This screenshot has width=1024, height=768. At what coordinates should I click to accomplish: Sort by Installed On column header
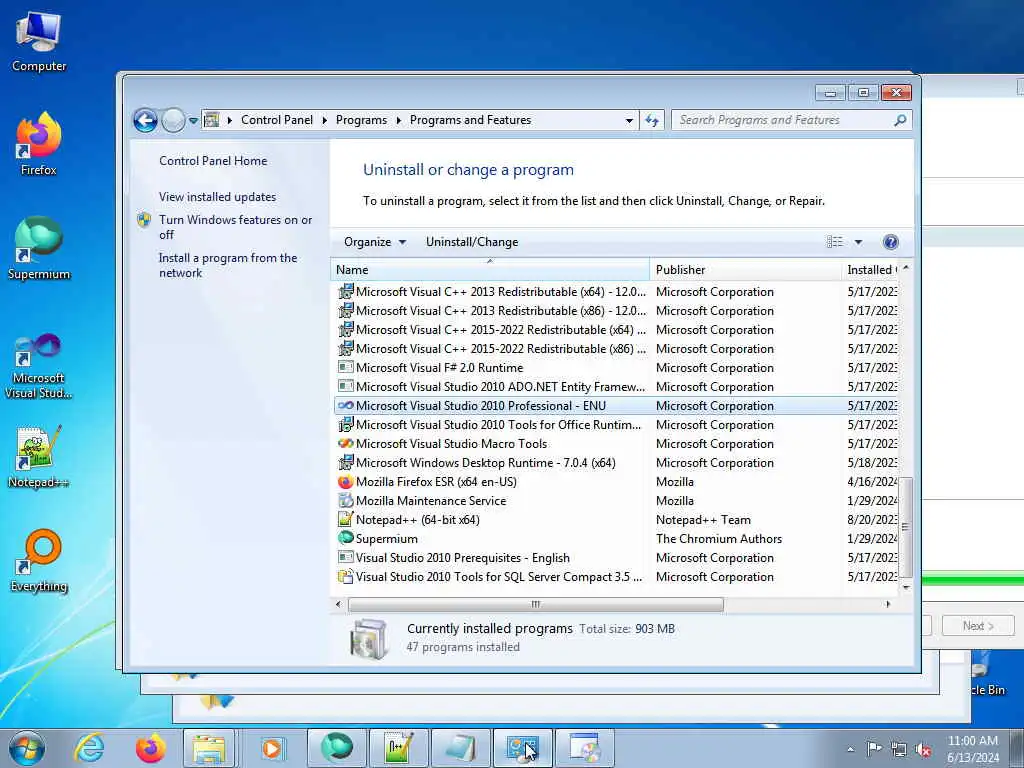click(871, 270)
